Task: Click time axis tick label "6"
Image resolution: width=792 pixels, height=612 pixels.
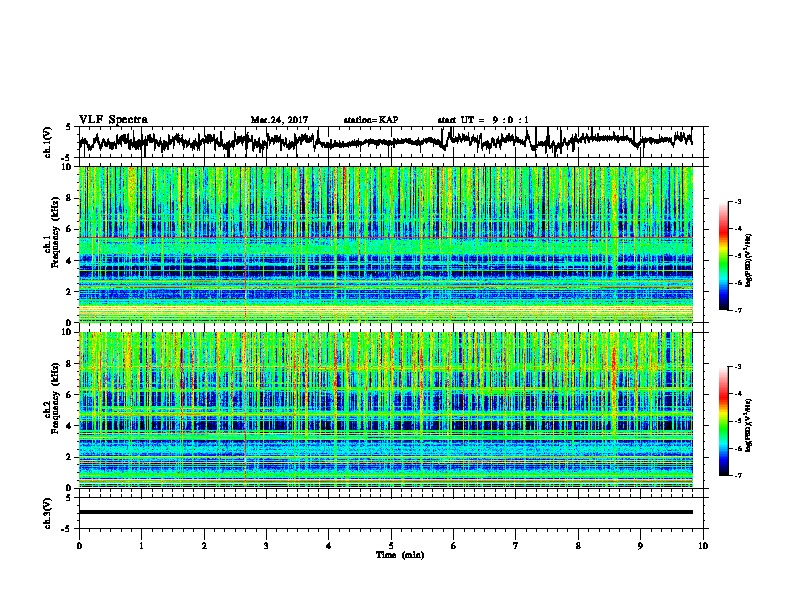Action: point(454,546)
